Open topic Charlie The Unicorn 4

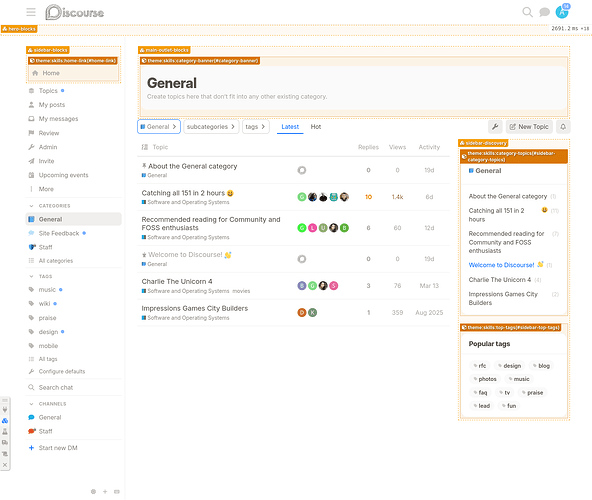(177, 282)
